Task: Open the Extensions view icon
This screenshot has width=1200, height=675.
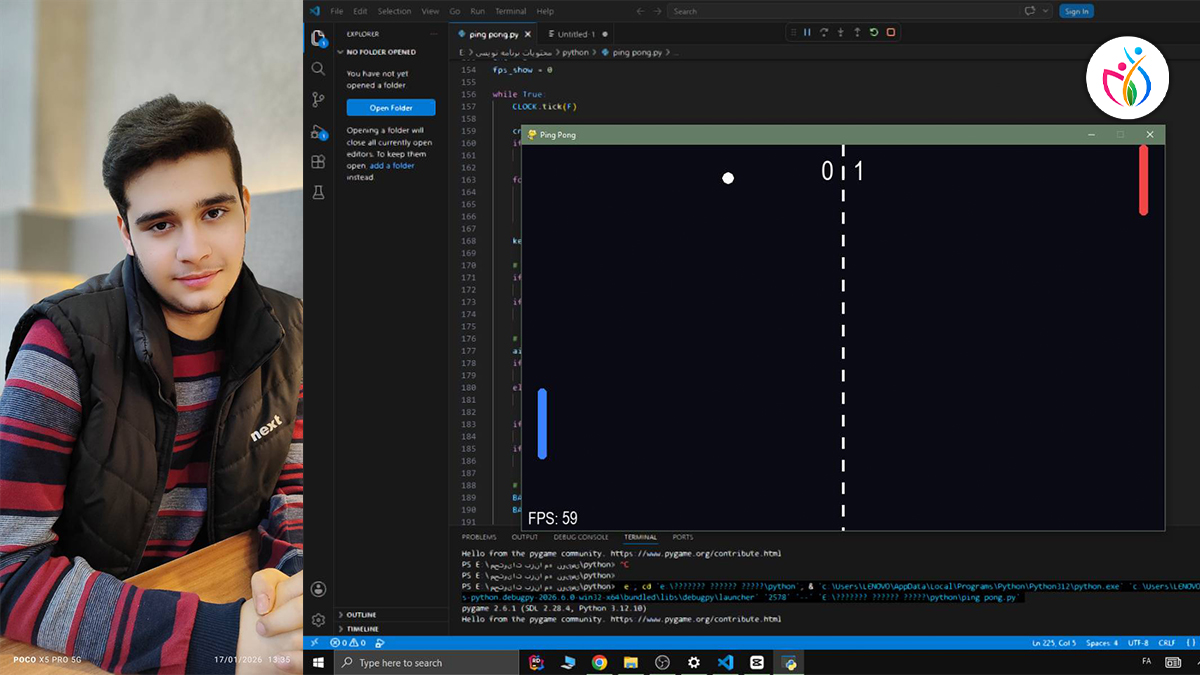Action: [x=318, y=161]
